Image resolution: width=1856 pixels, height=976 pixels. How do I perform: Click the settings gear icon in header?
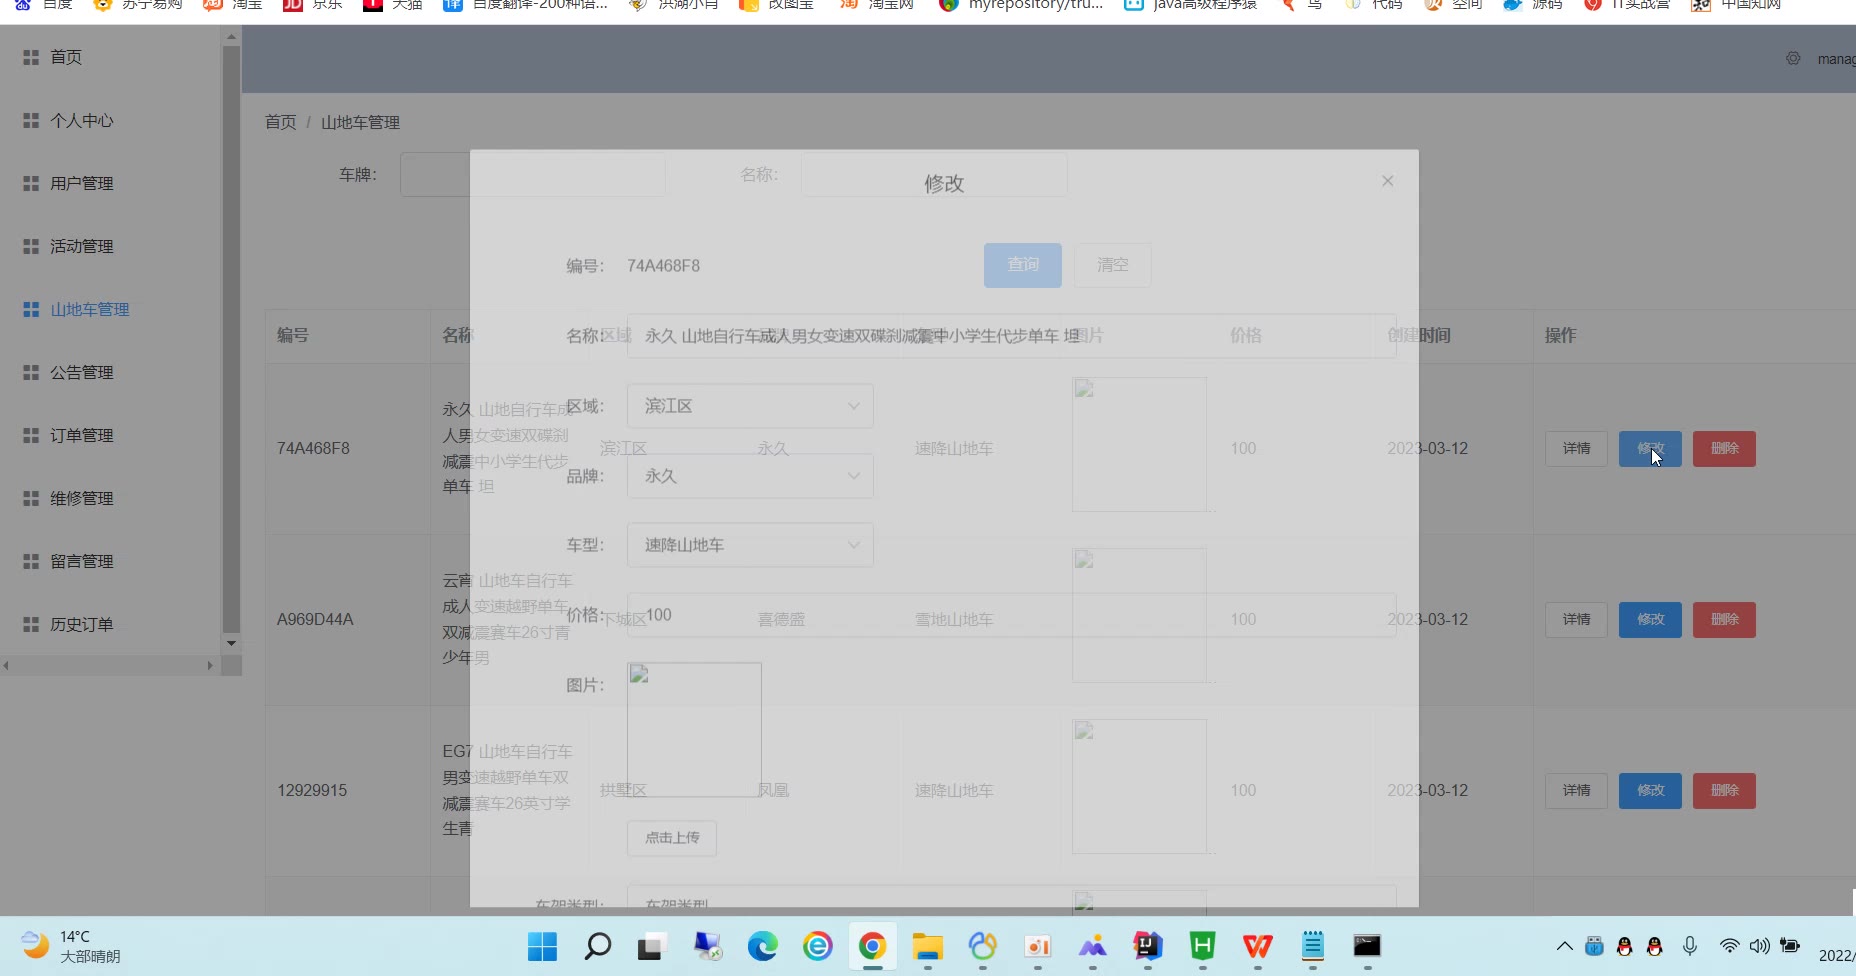point(1793,59)
